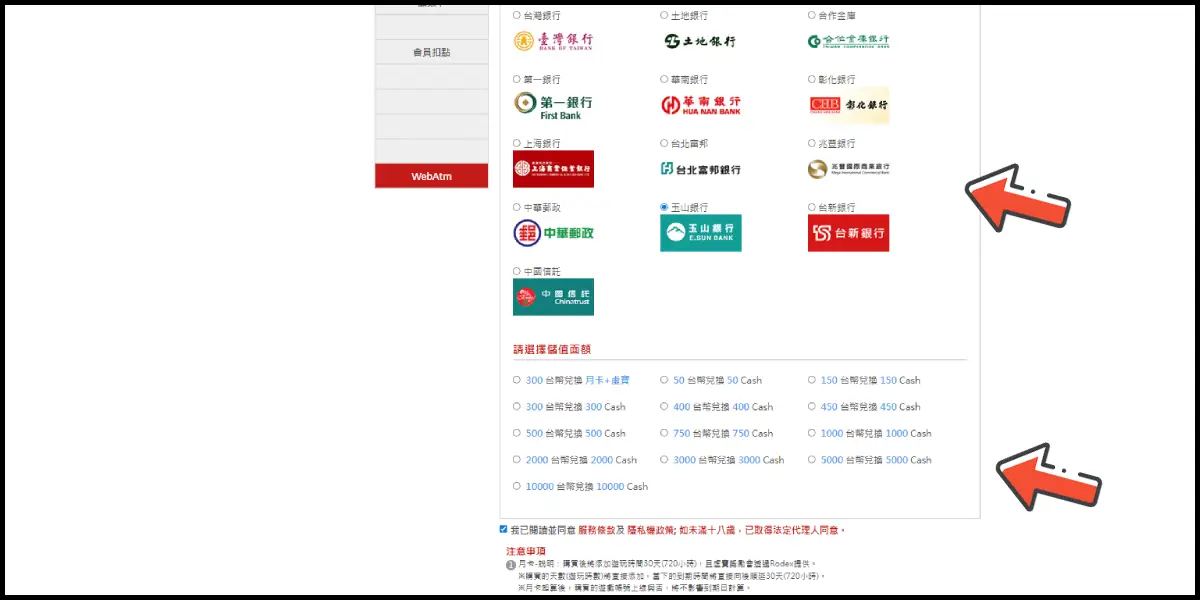Select the 玉山銀行 radio button
The height and width of the screenshot is (600, 1200).
(x=665, y=207)
